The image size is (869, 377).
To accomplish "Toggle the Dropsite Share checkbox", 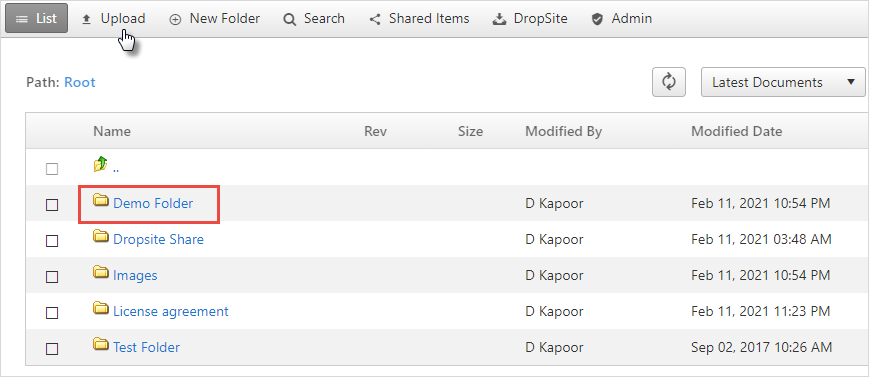I will tap(52, 241).
